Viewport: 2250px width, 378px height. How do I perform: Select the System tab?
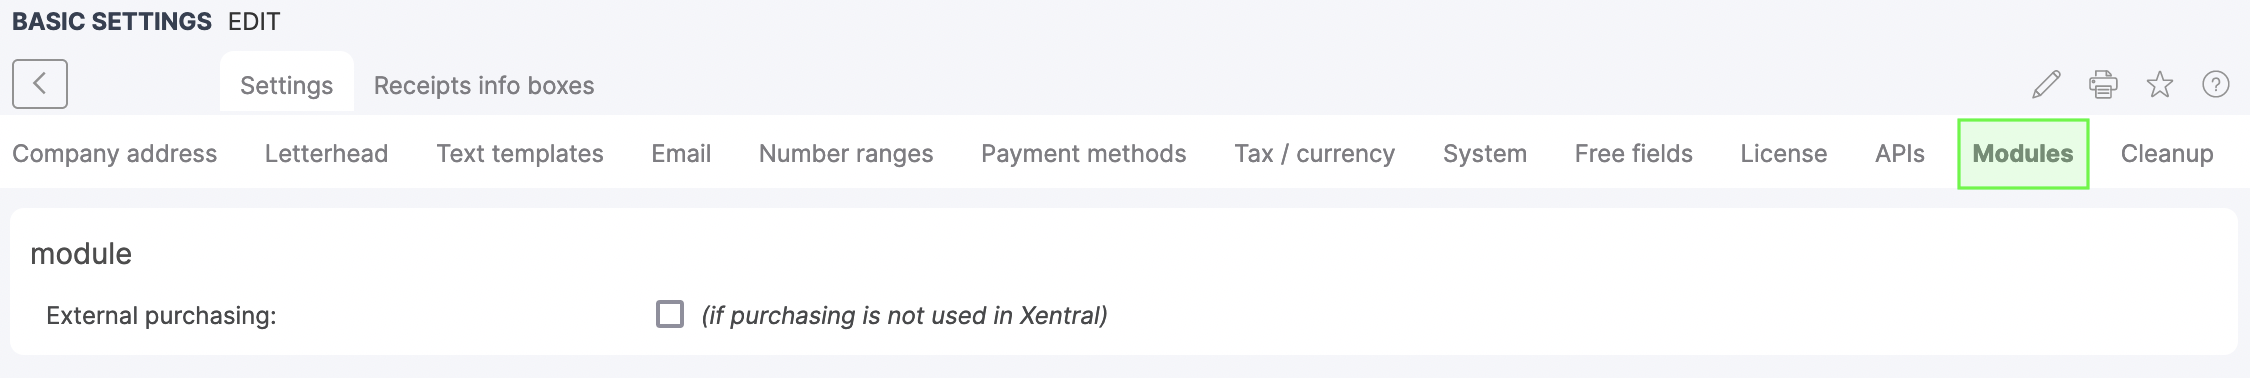1485,153
